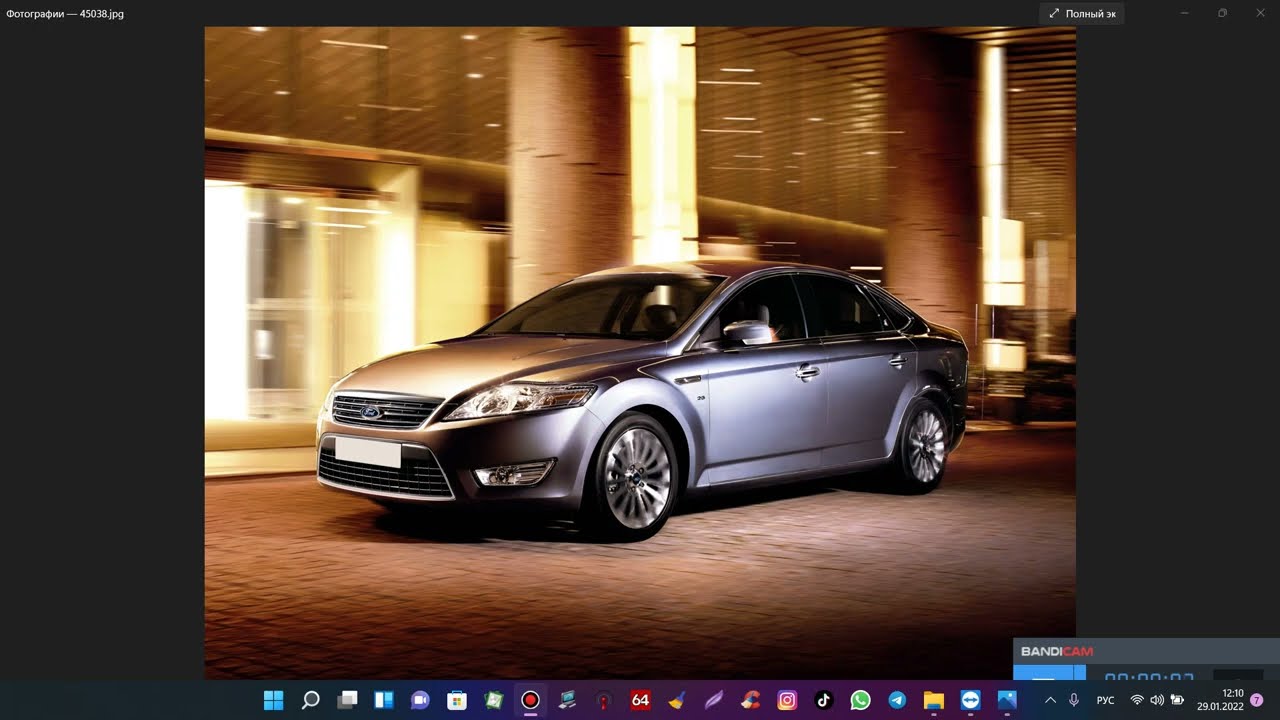Open Wi-Fi network tray icon

point(1137,700)
